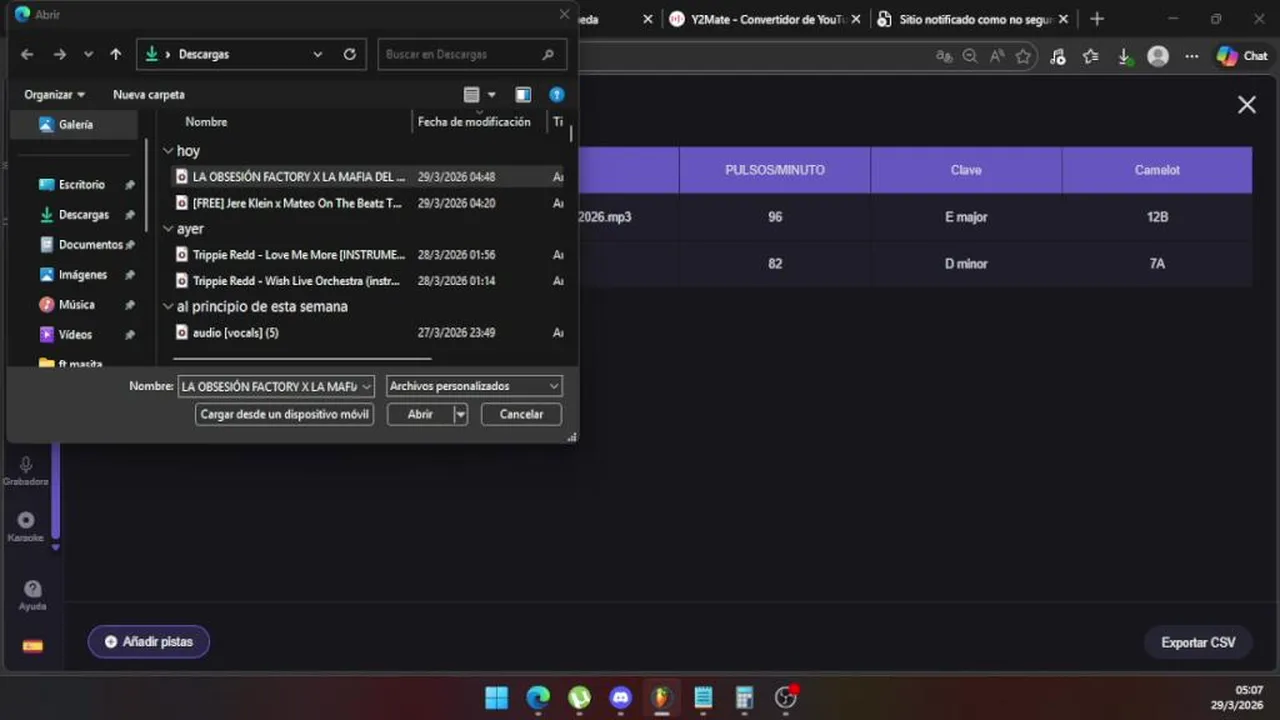Go up one folder level
Image resolution: width=1280 pixels, height=720 pixels.
point(116,54)
